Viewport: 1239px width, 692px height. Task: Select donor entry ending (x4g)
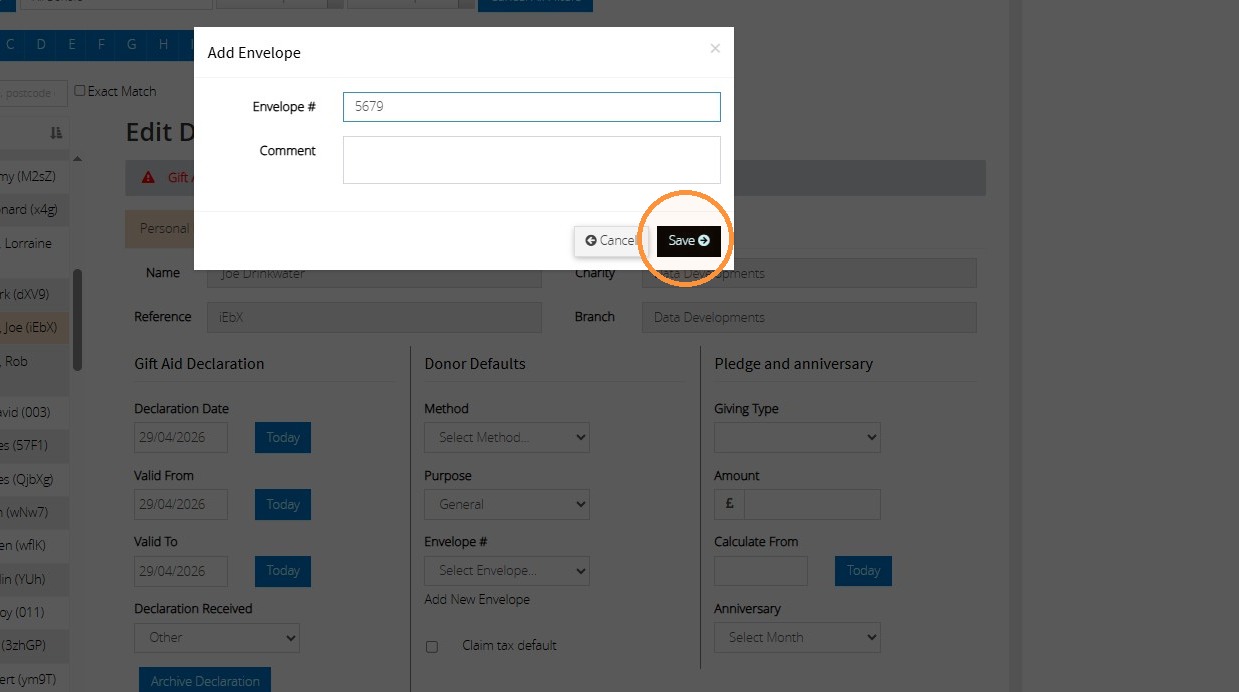tap(34, 210)
